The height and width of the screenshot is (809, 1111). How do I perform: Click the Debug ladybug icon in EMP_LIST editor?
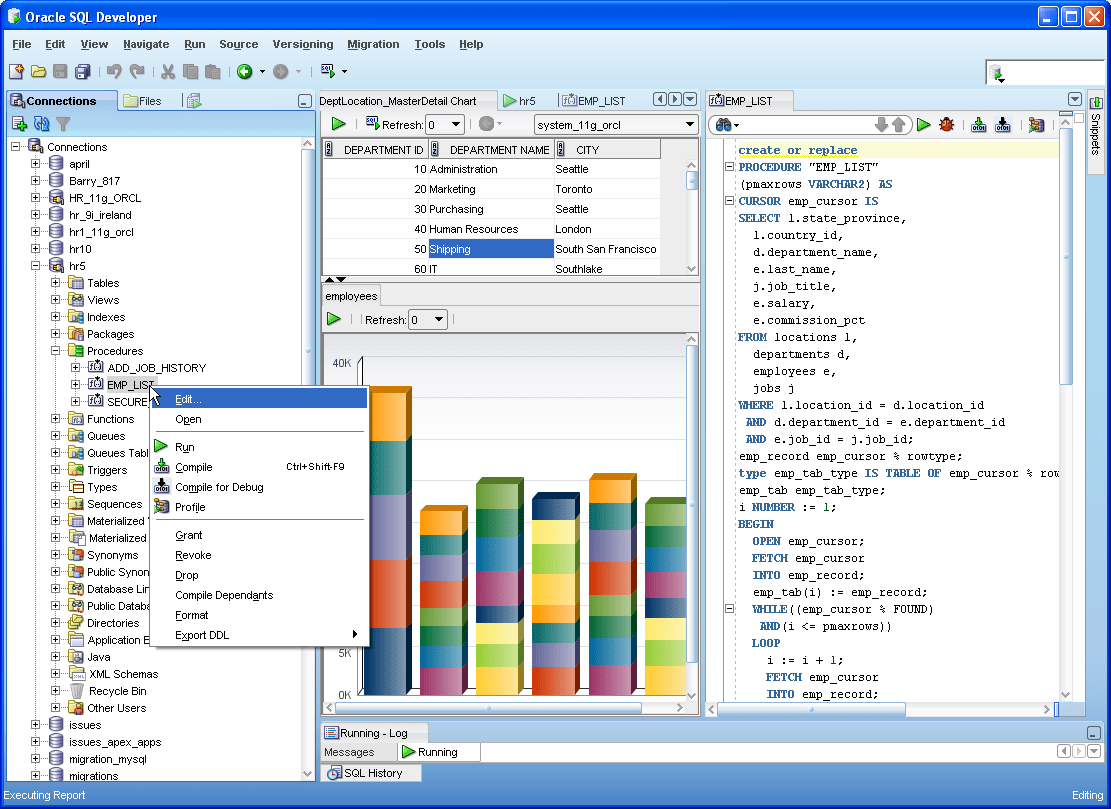point(947,125)
